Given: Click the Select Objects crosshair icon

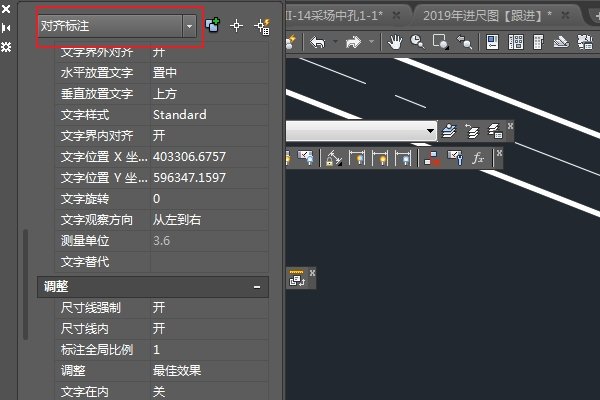Looking at the screenshot, I should 237,27.
